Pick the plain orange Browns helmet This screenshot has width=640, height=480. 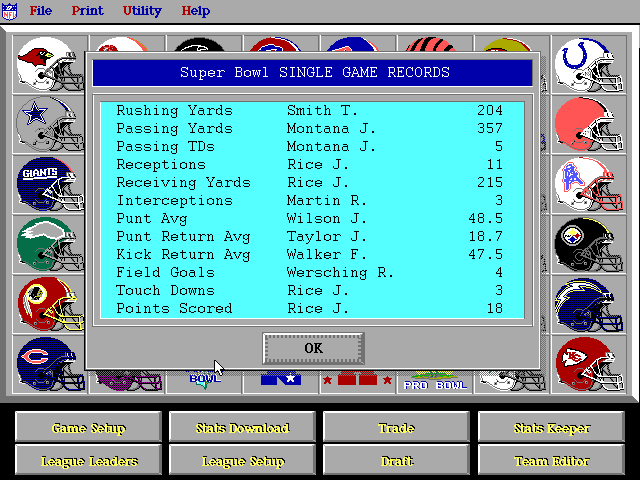589,124
